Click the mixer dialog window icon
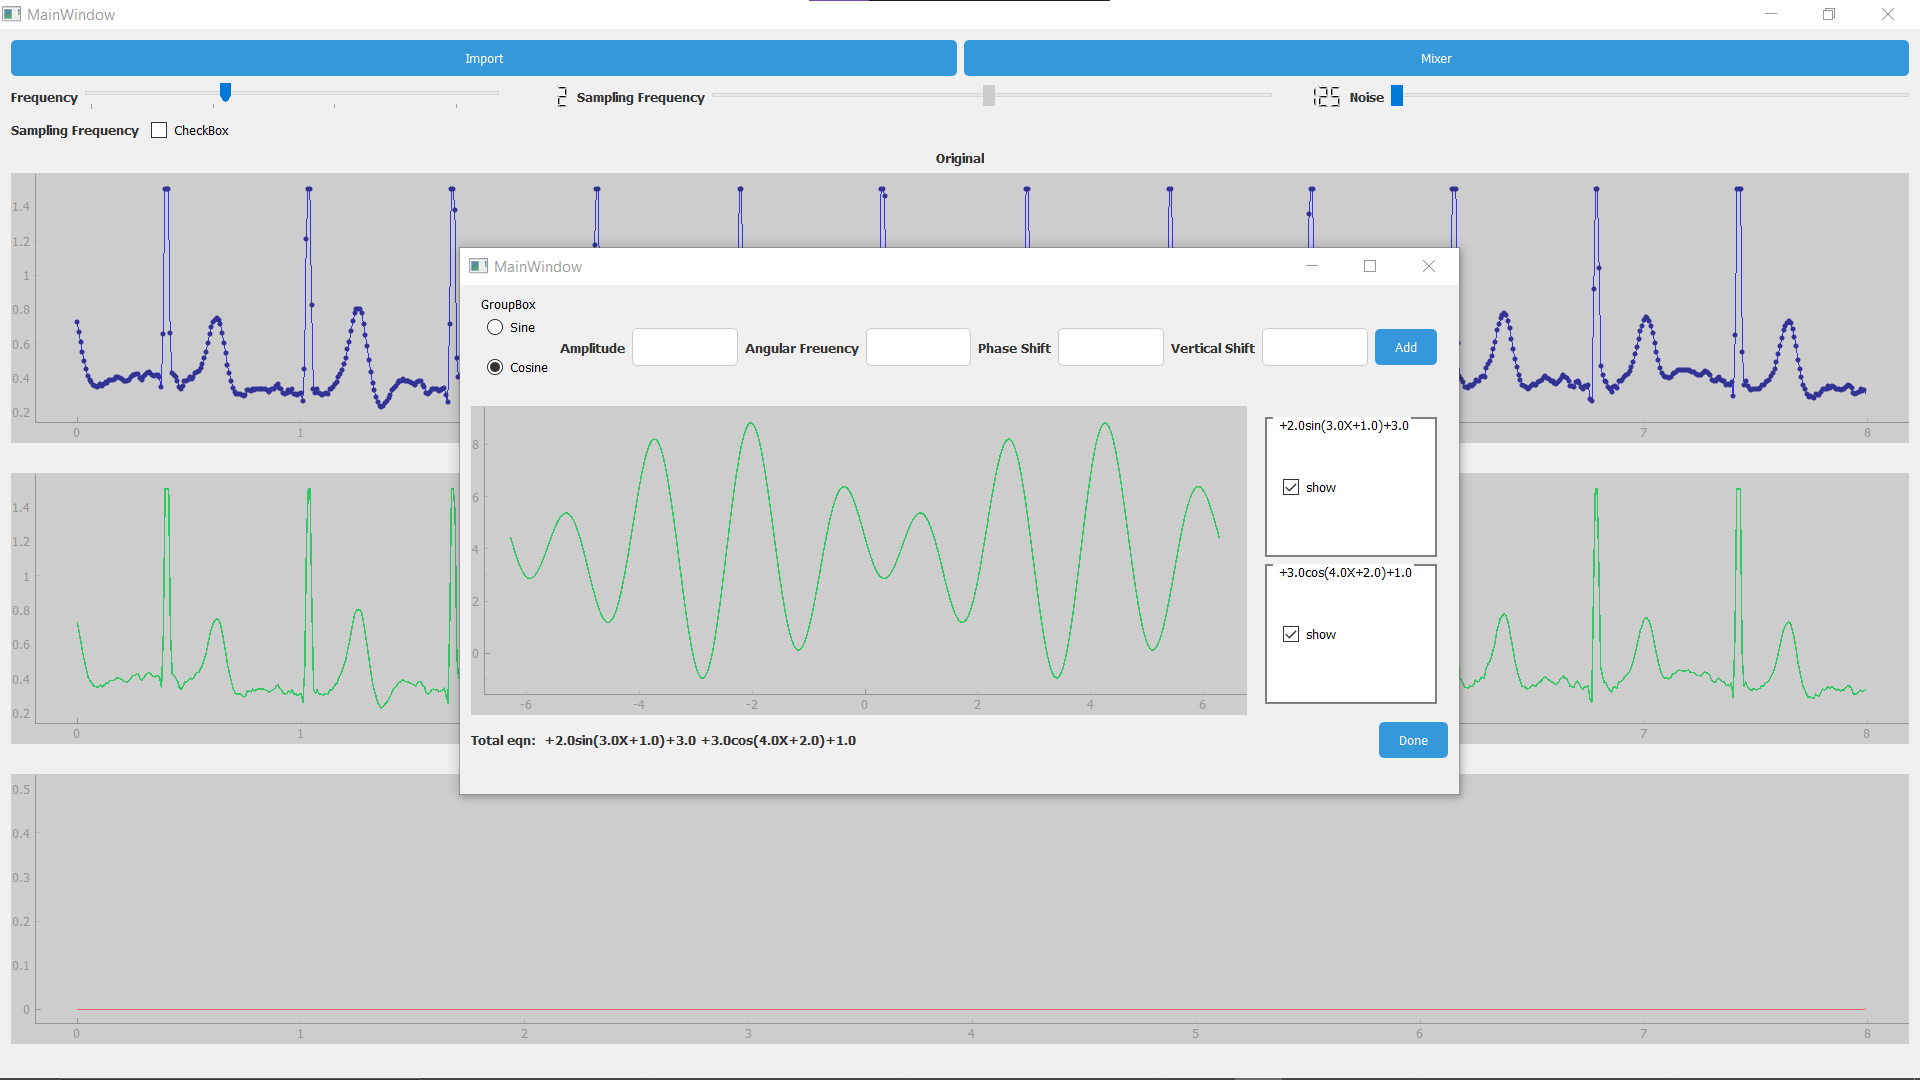Image resolution: width=1920 pixels, height=1080 pixels. [478, 266]
